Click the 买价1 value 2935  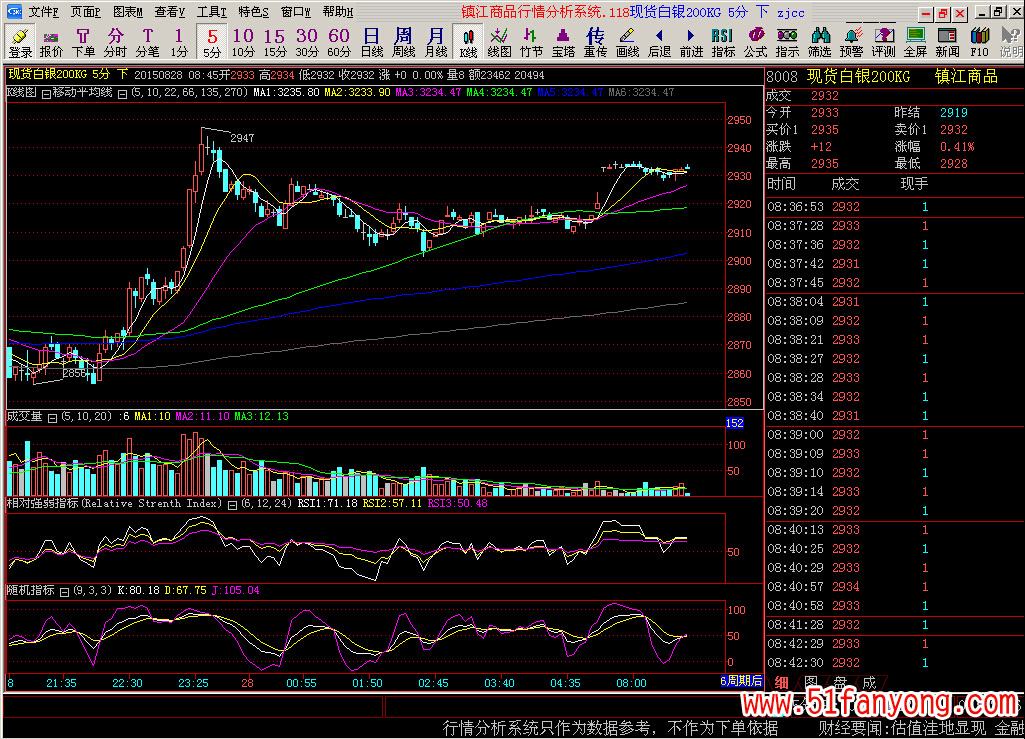(825, 129)
